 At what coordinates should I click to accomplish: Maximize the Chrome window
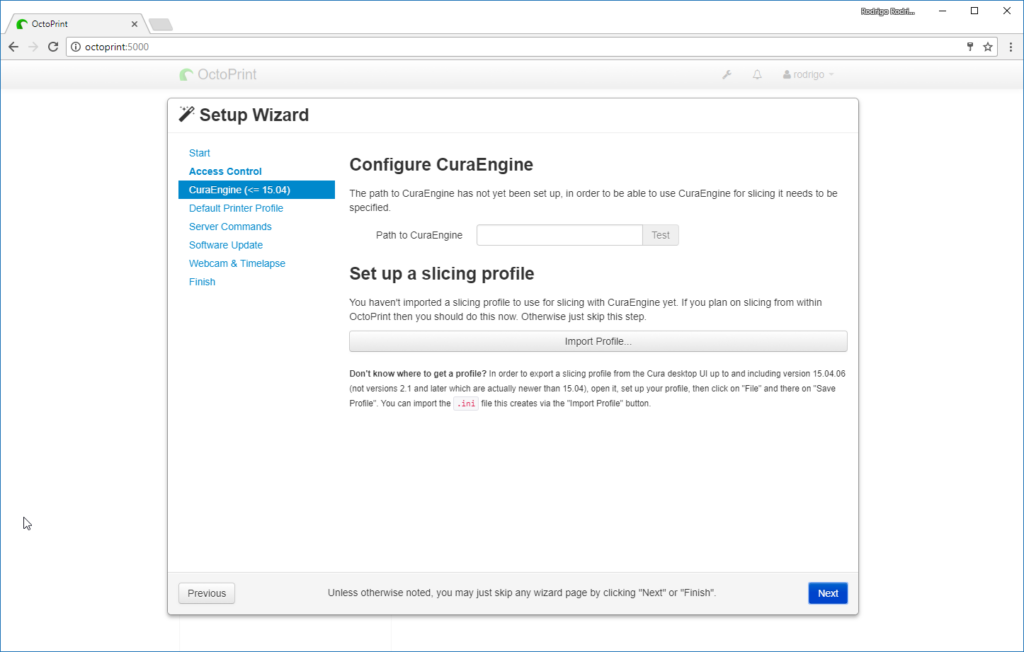pyautogui.click(x=974, y=11)
